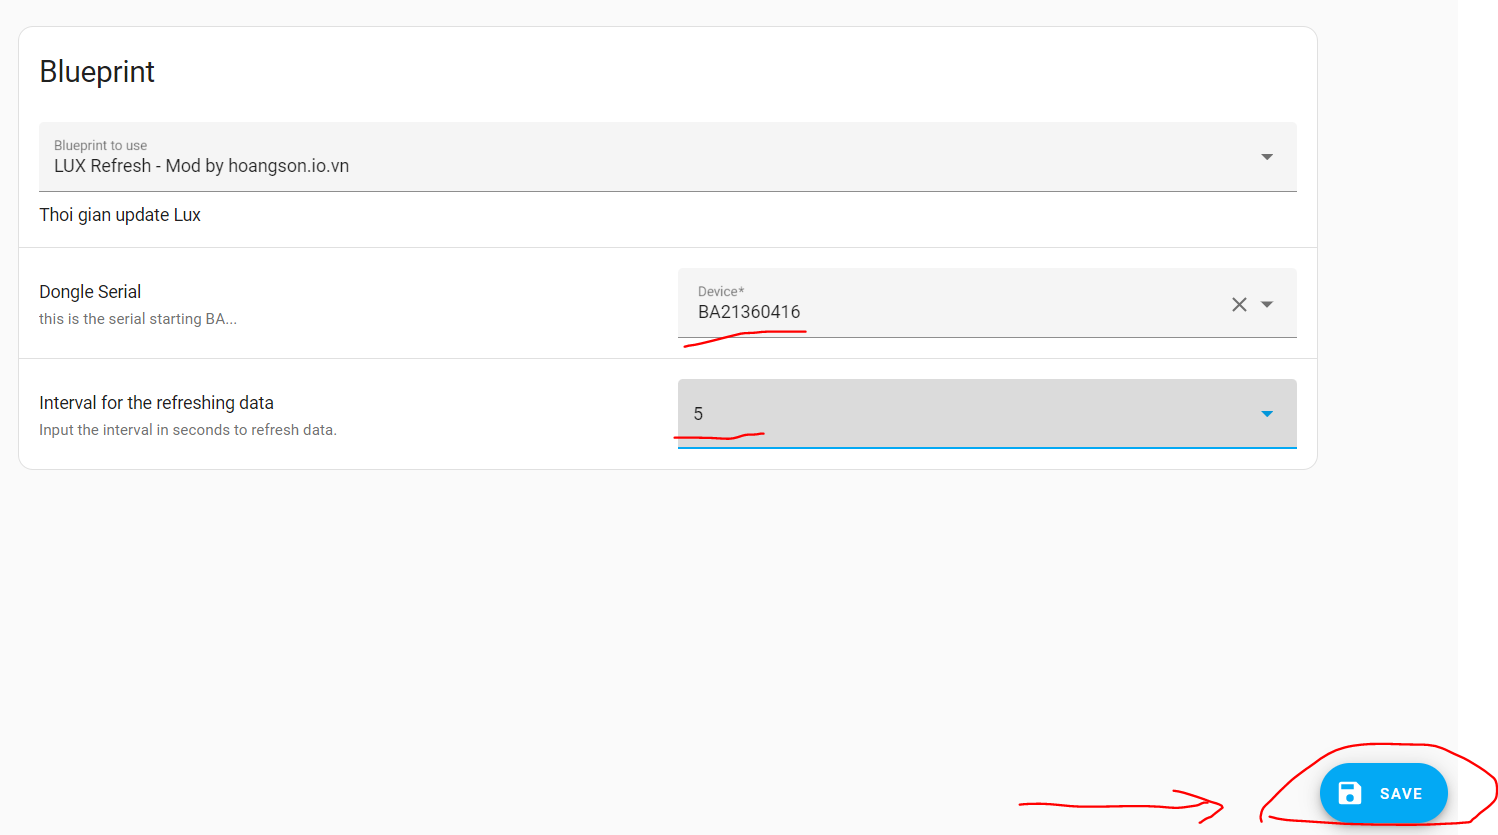Viewport: 1498px width, 835px height.
Task: Click the Blueprint heading text
Action: (97, 72)
